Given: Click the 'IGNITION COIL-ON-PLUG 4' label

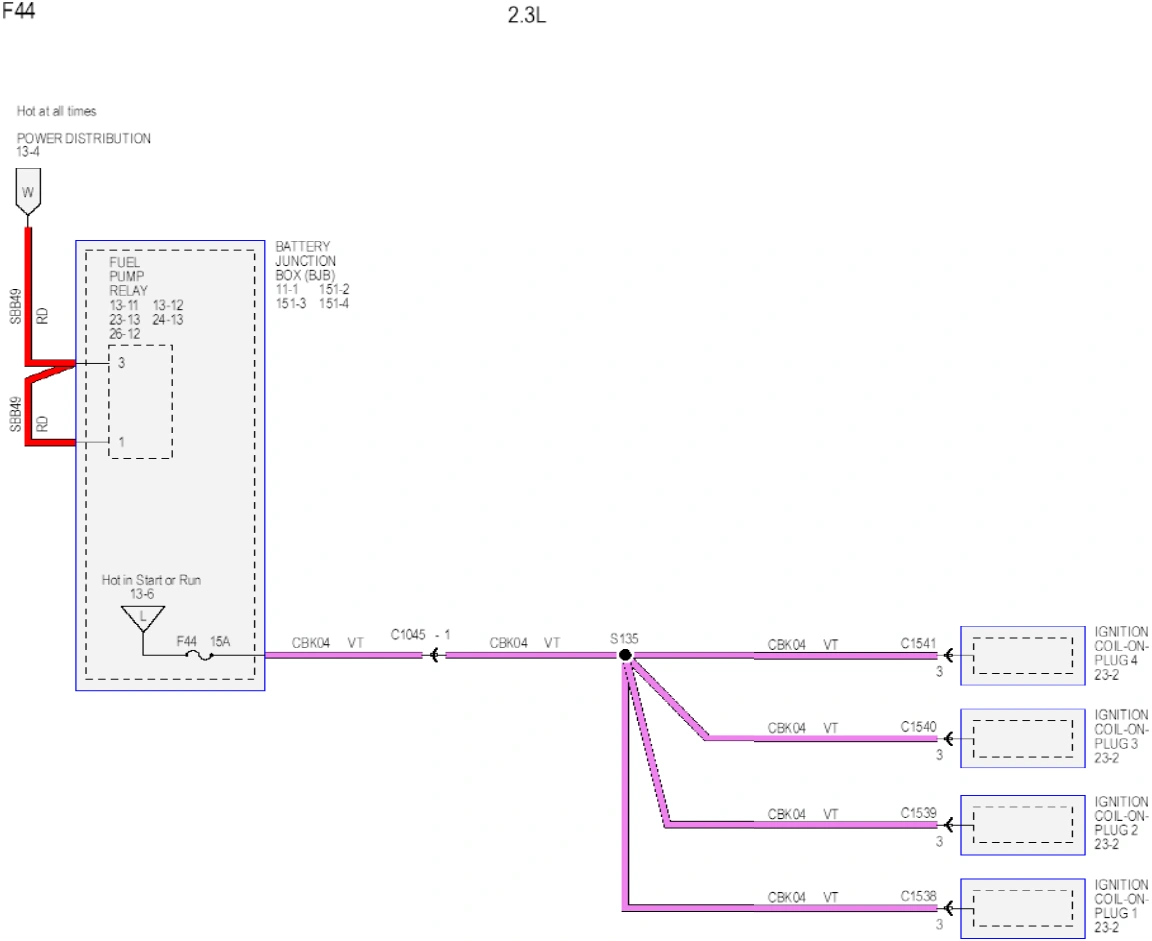Looking at the screenshot, I should coord(1121,646).
